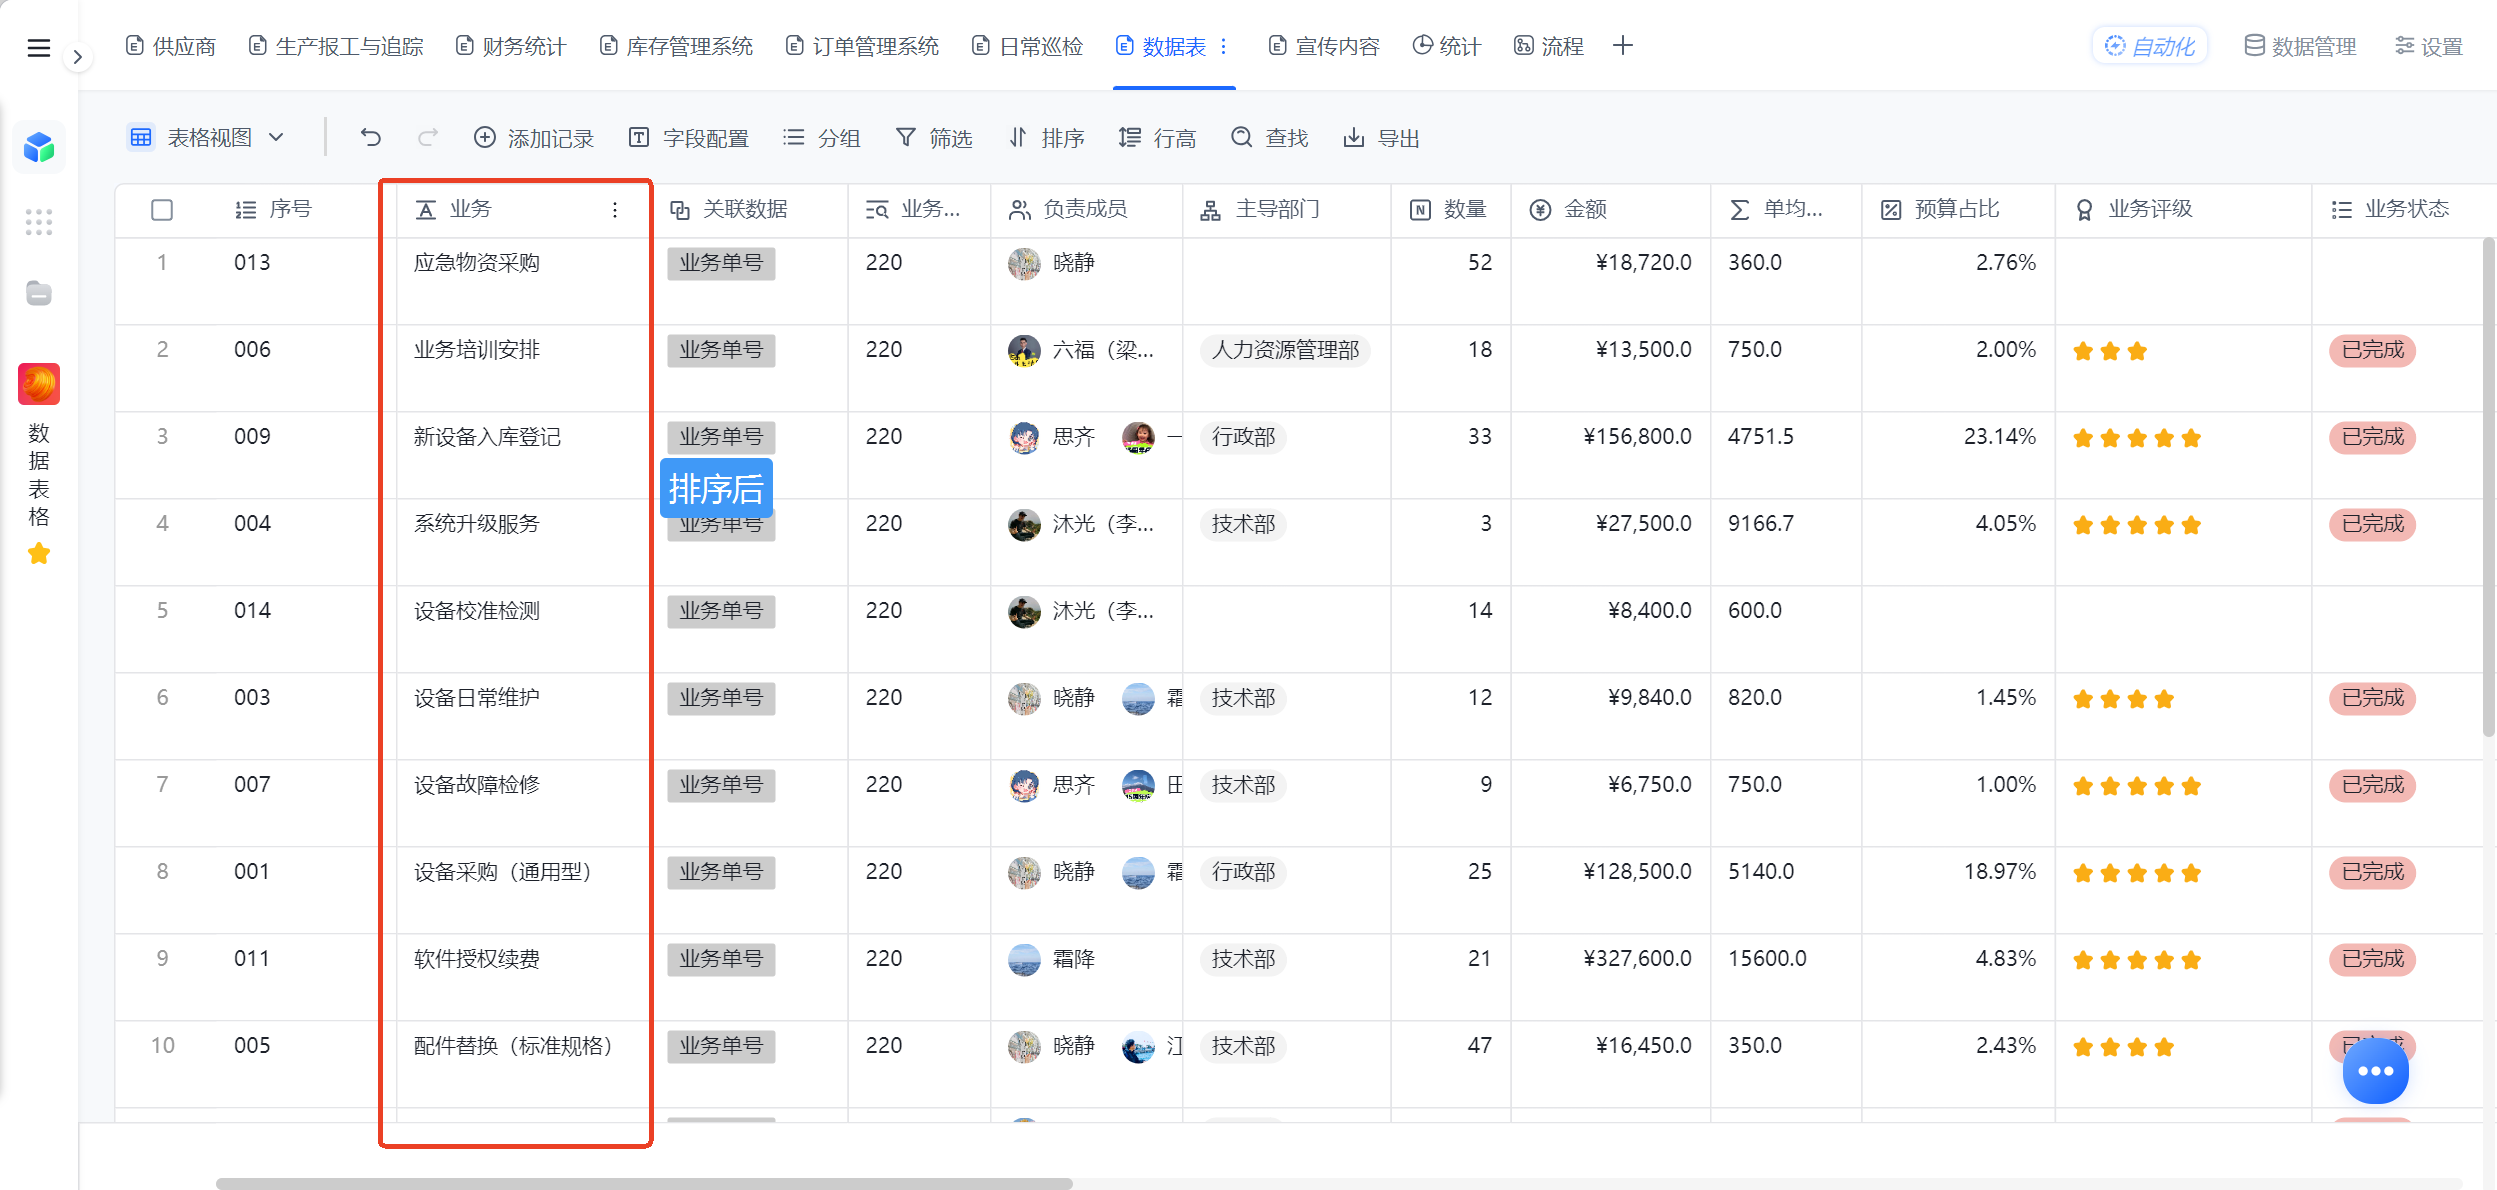Open 业务单号 link in 应急物资采购 row
Image resolution: width=2497 pixels, height=1190 pixels.
coord(721,263)
